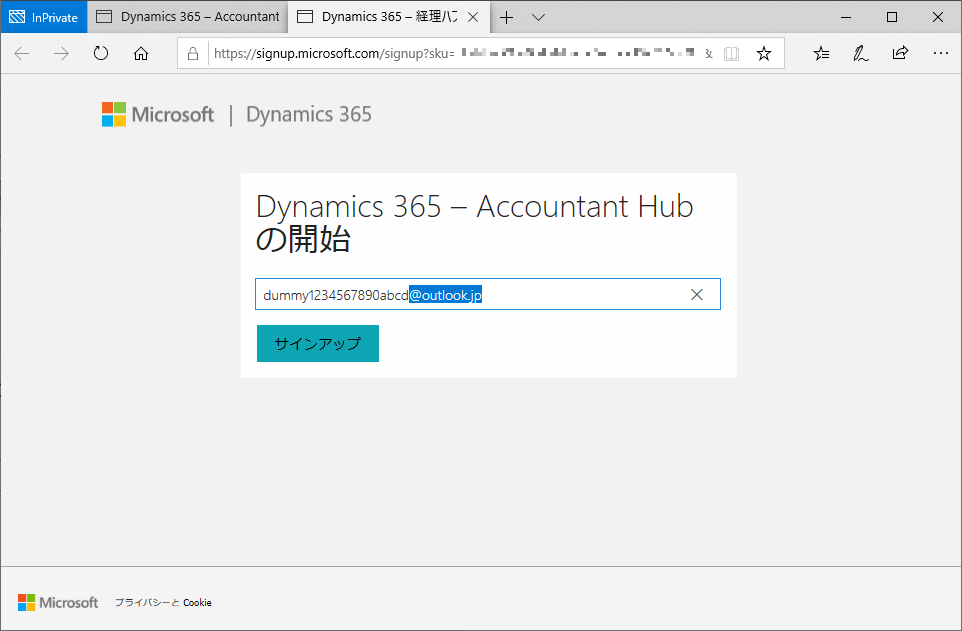Go back to the previous page

[x=22, y=53]
